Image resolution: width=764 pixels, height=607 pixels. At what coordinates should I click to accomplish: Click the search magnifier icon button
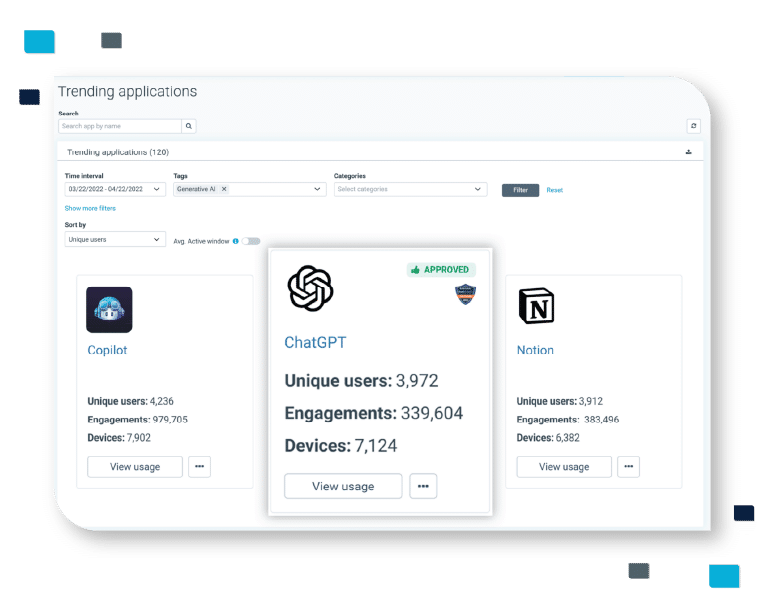click(x=189, y=126)
